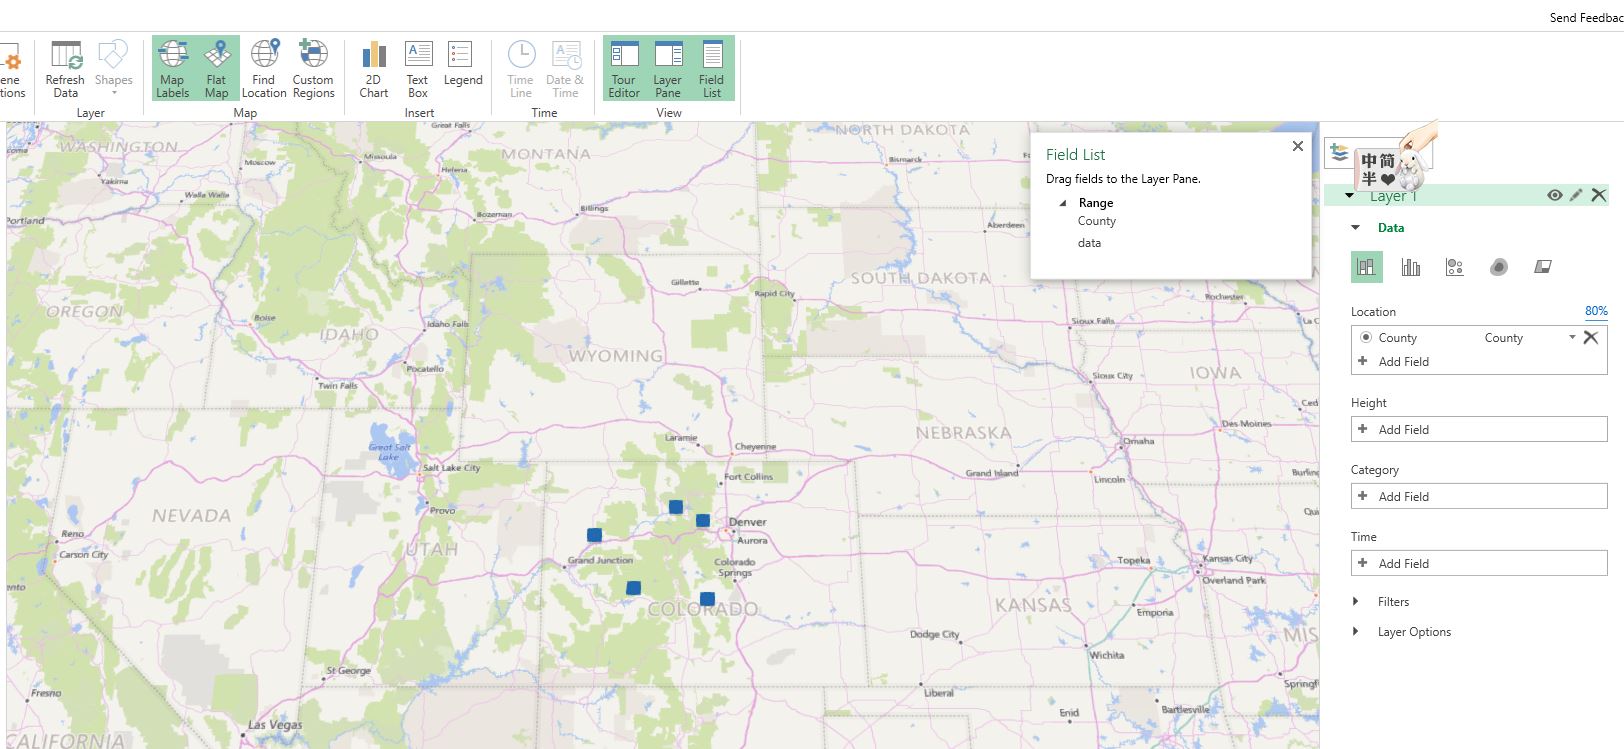Close the Field List popup

1297,146
